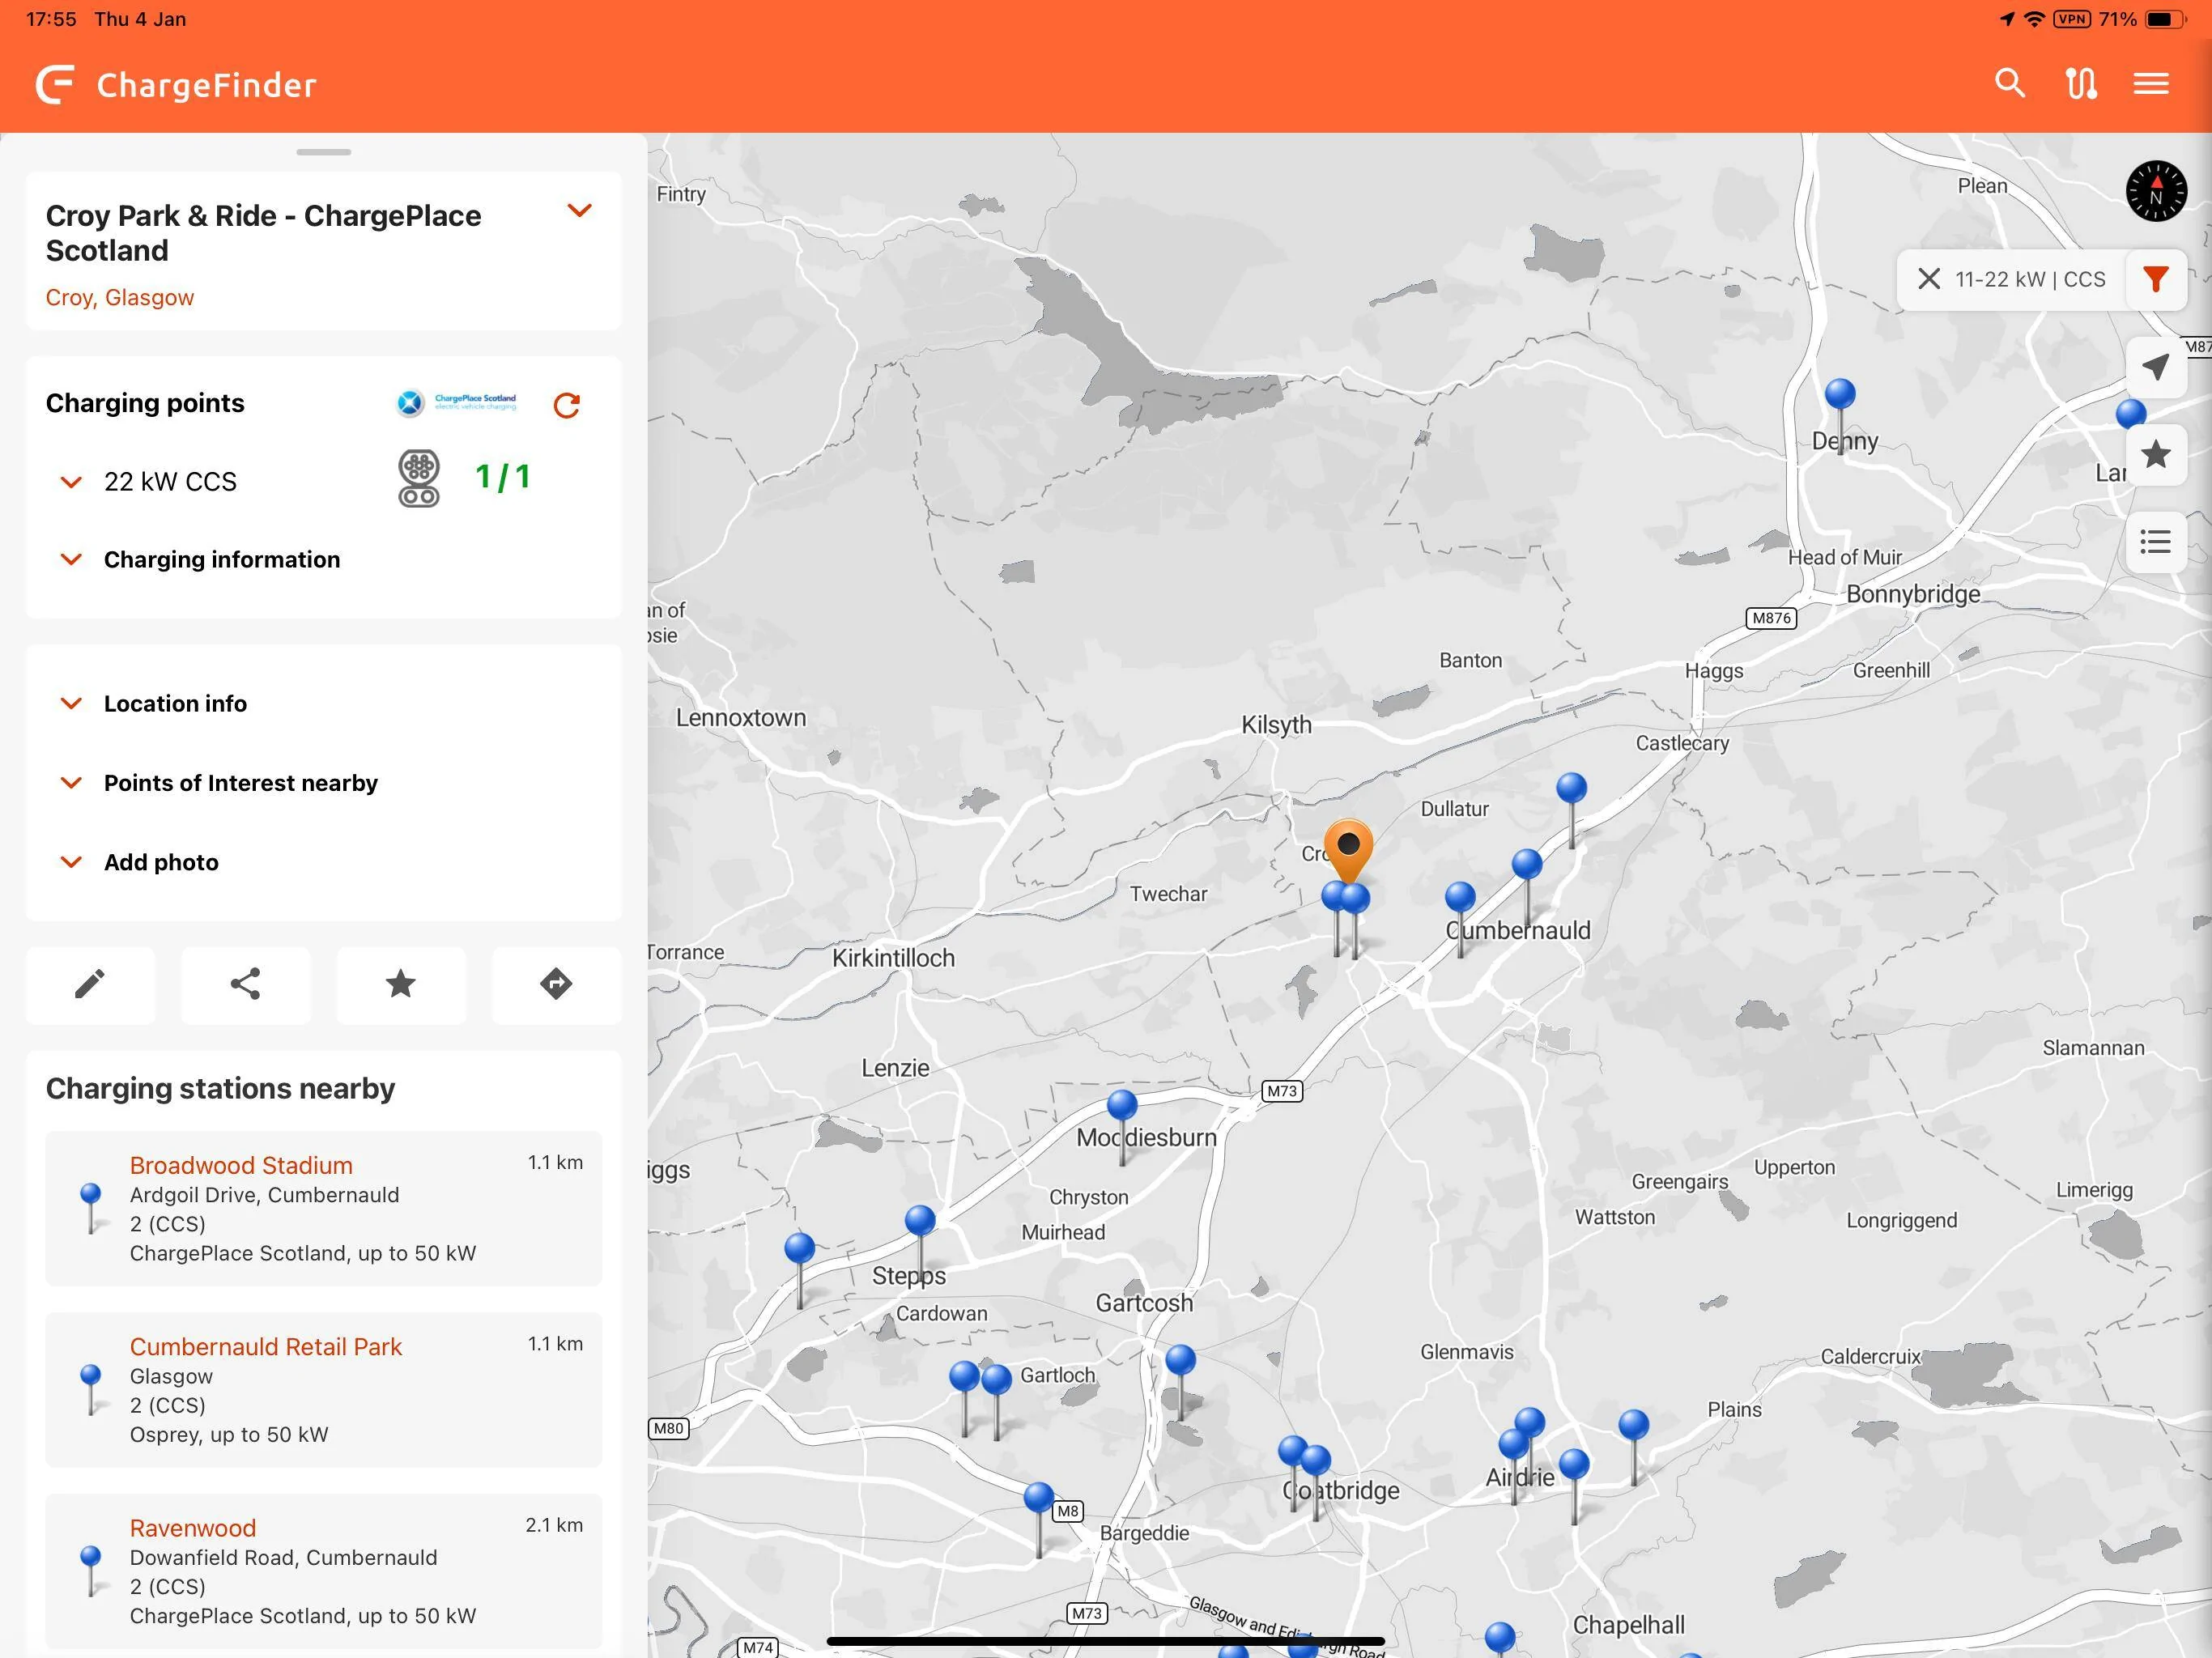The width and height of the screenshot is (2212, 1658).
Task: Open the search magnifier icon
Action: pyautogui.click(x=2010, y=84)
